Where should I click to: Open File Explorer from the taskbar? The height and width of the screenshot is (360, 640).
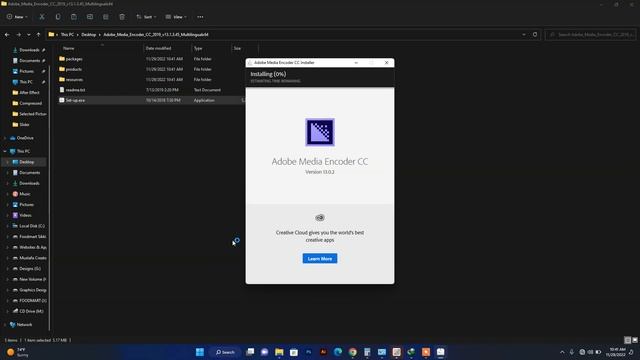[279, 352]
